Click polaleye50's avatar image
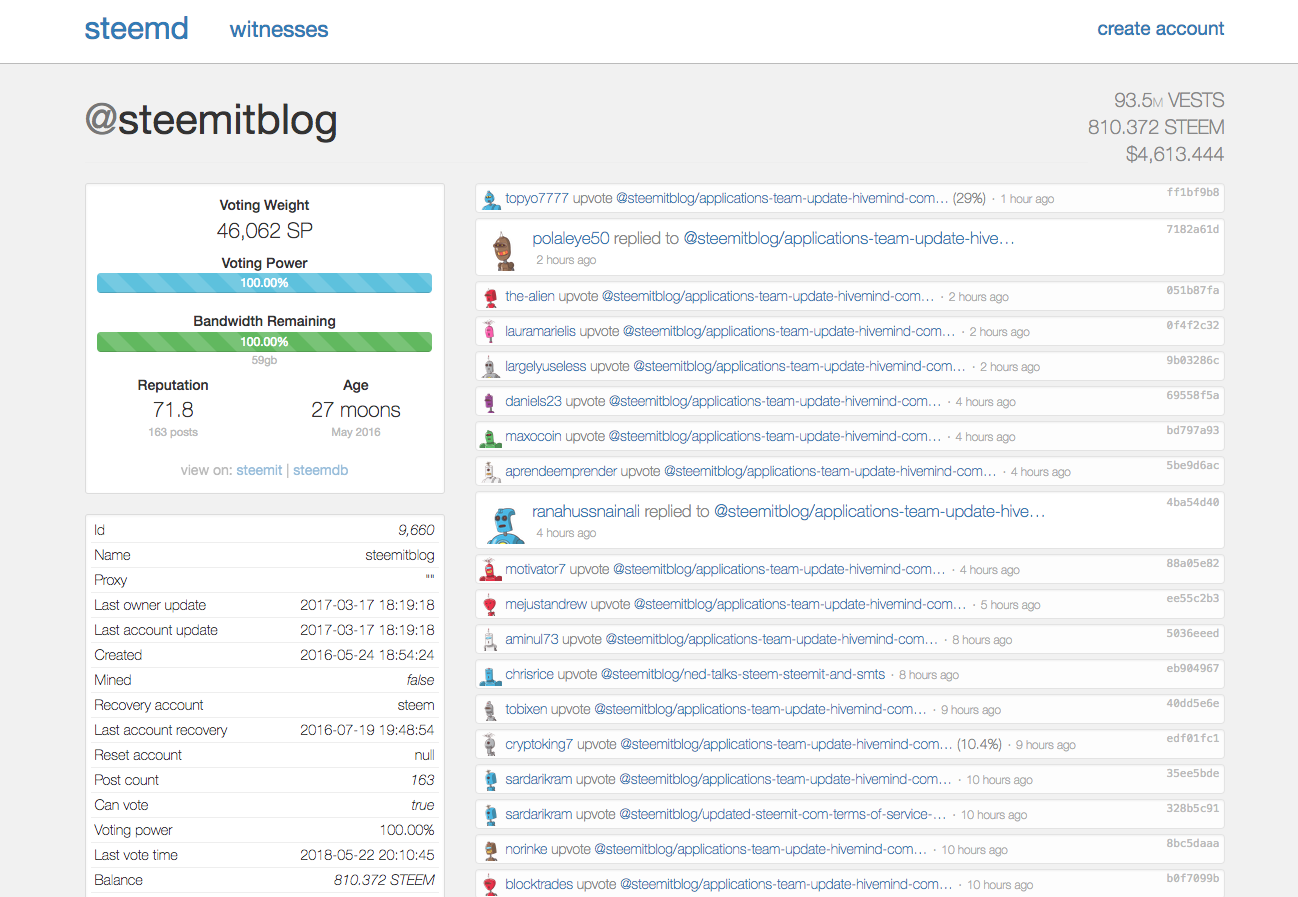This screenshot has width=1298, height=897. pos(505,249)
